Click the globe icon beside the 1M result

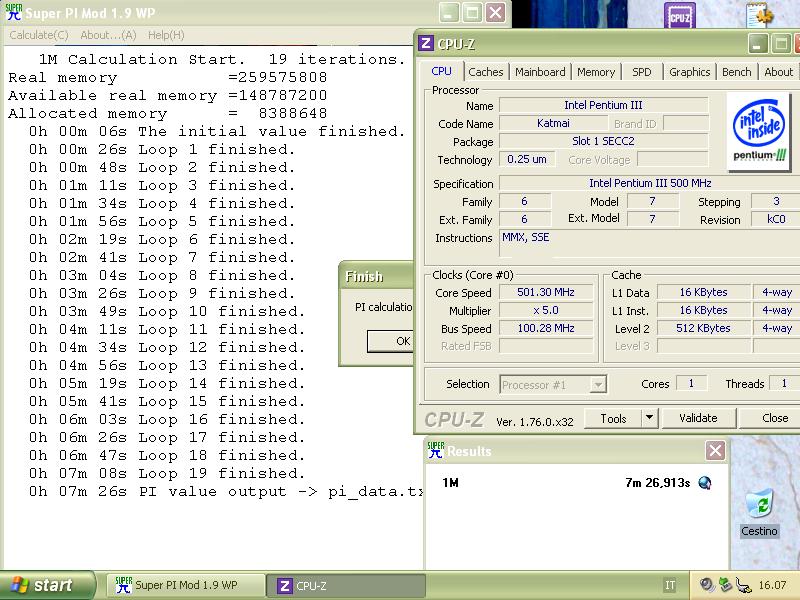[705, 483]
